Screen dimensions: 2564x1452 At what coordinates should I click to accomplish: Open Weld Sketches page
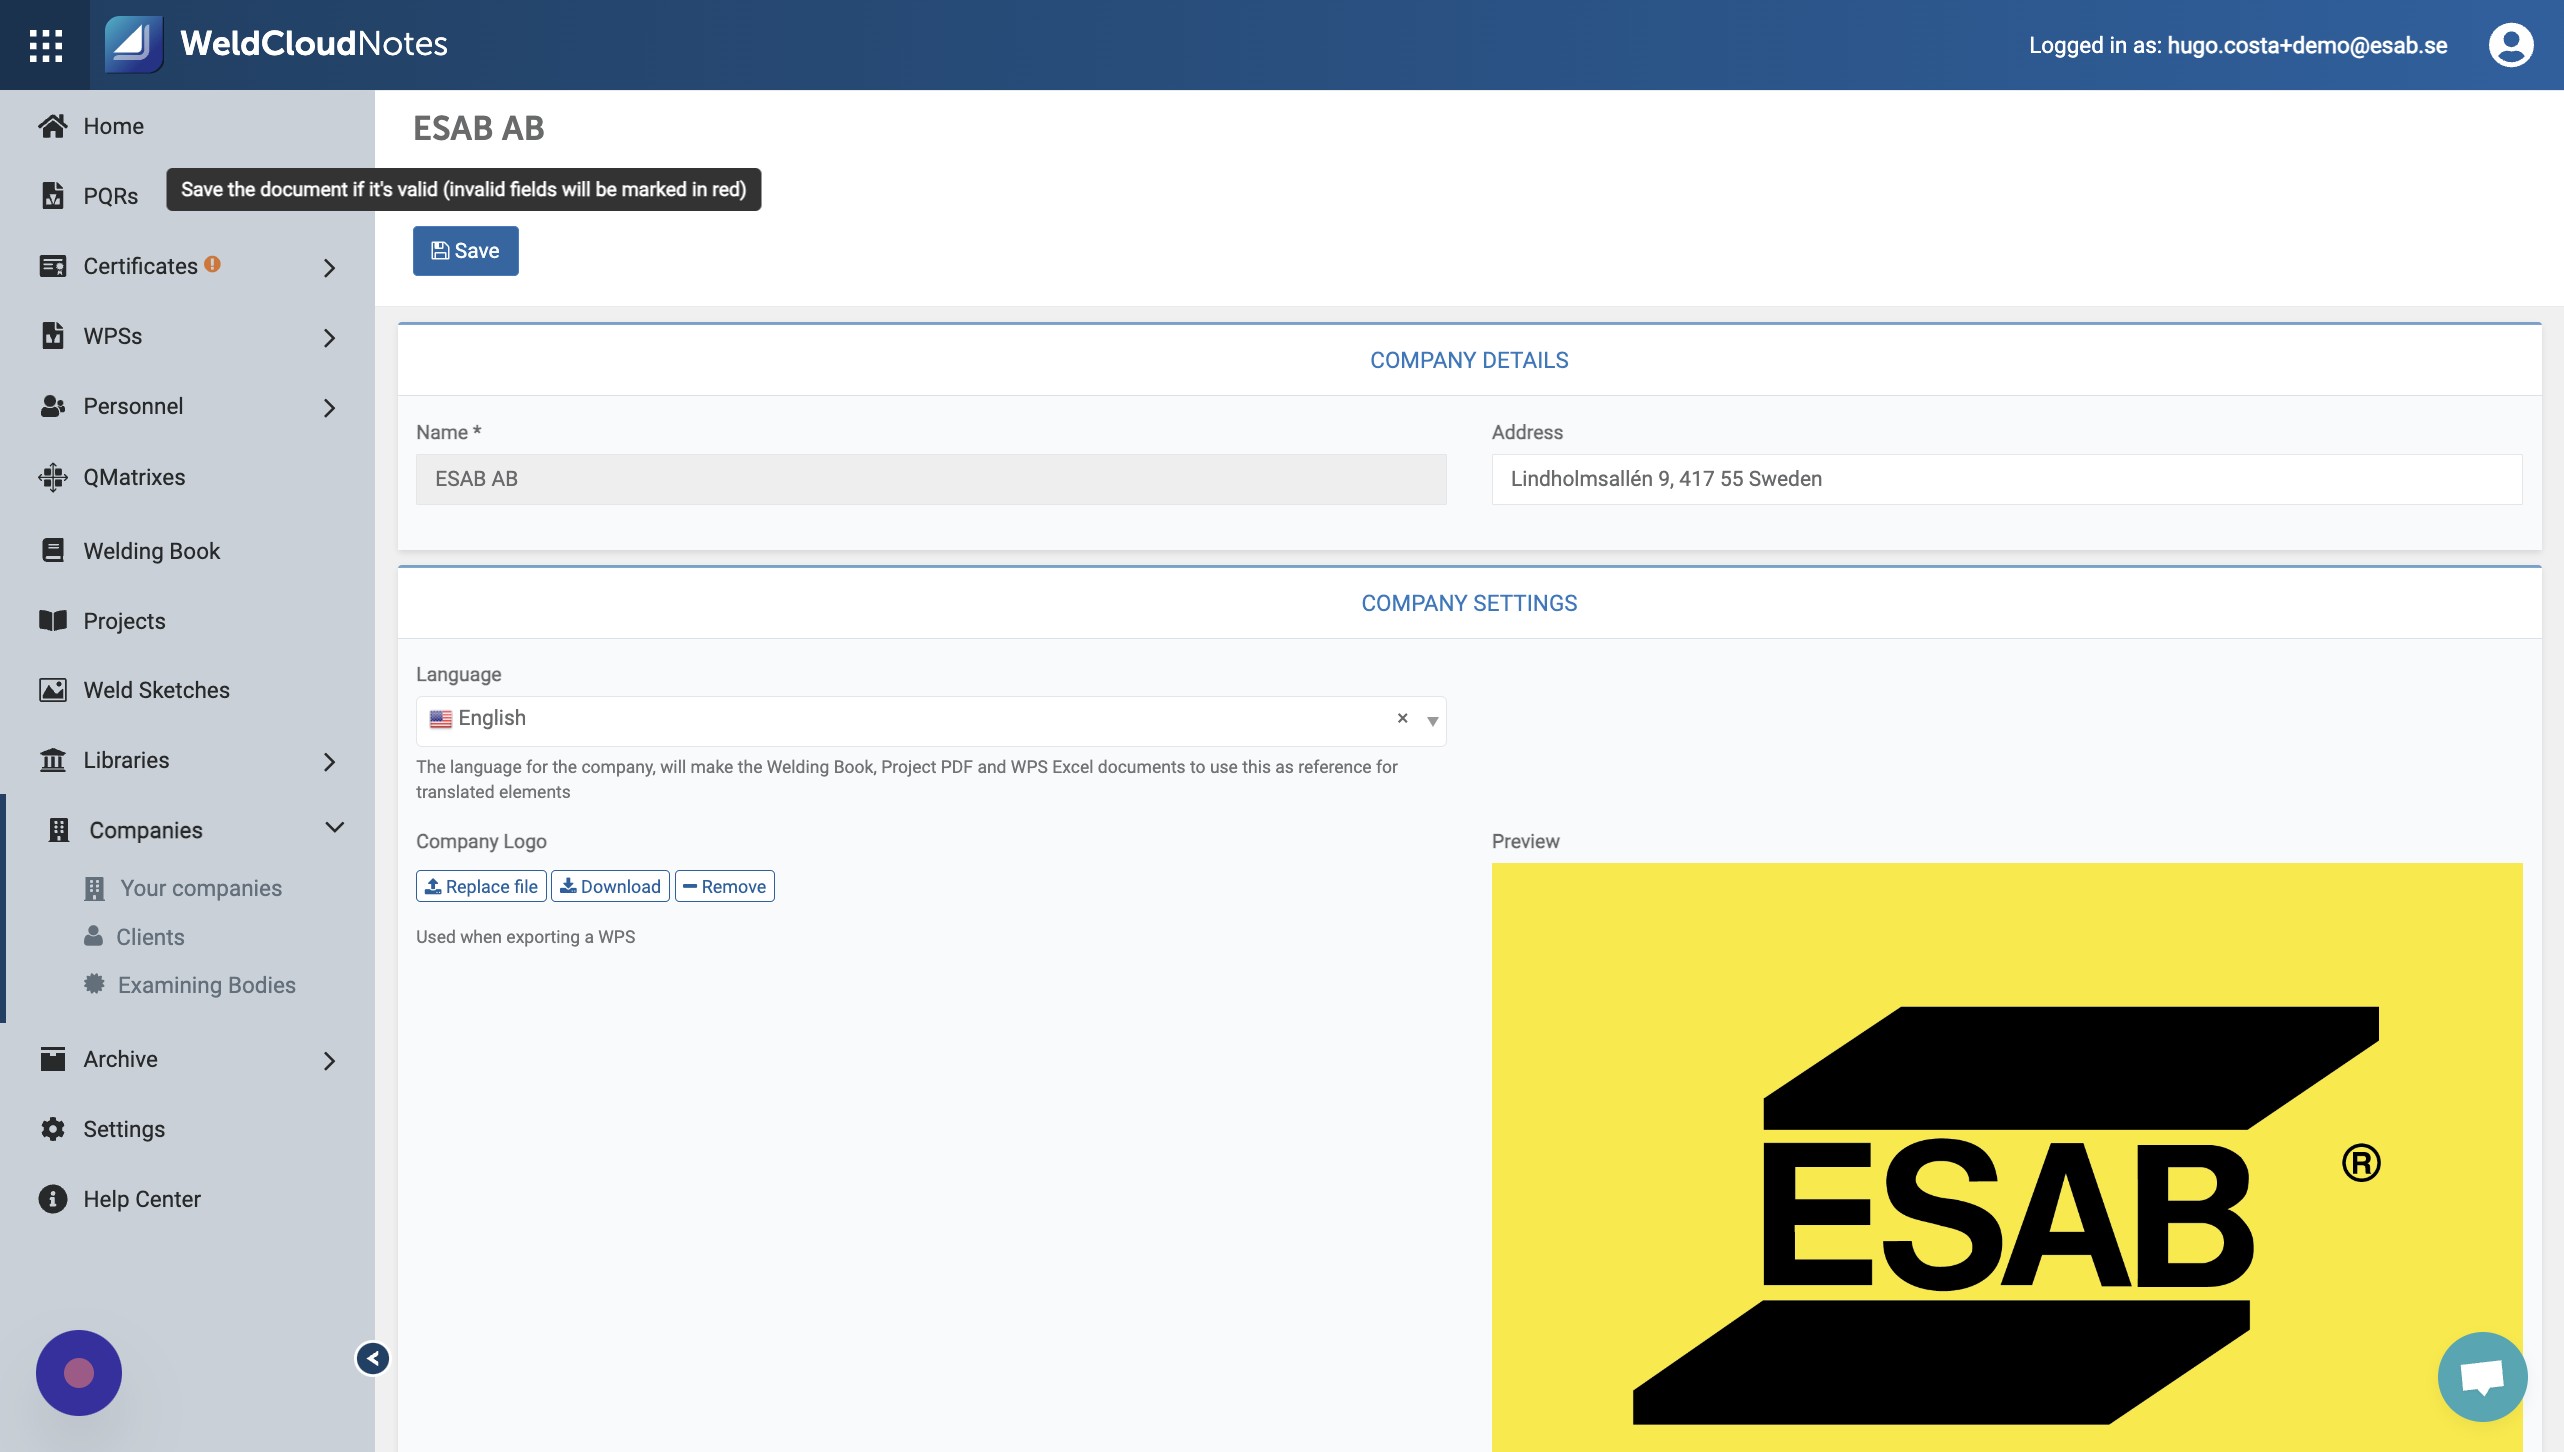156,690
